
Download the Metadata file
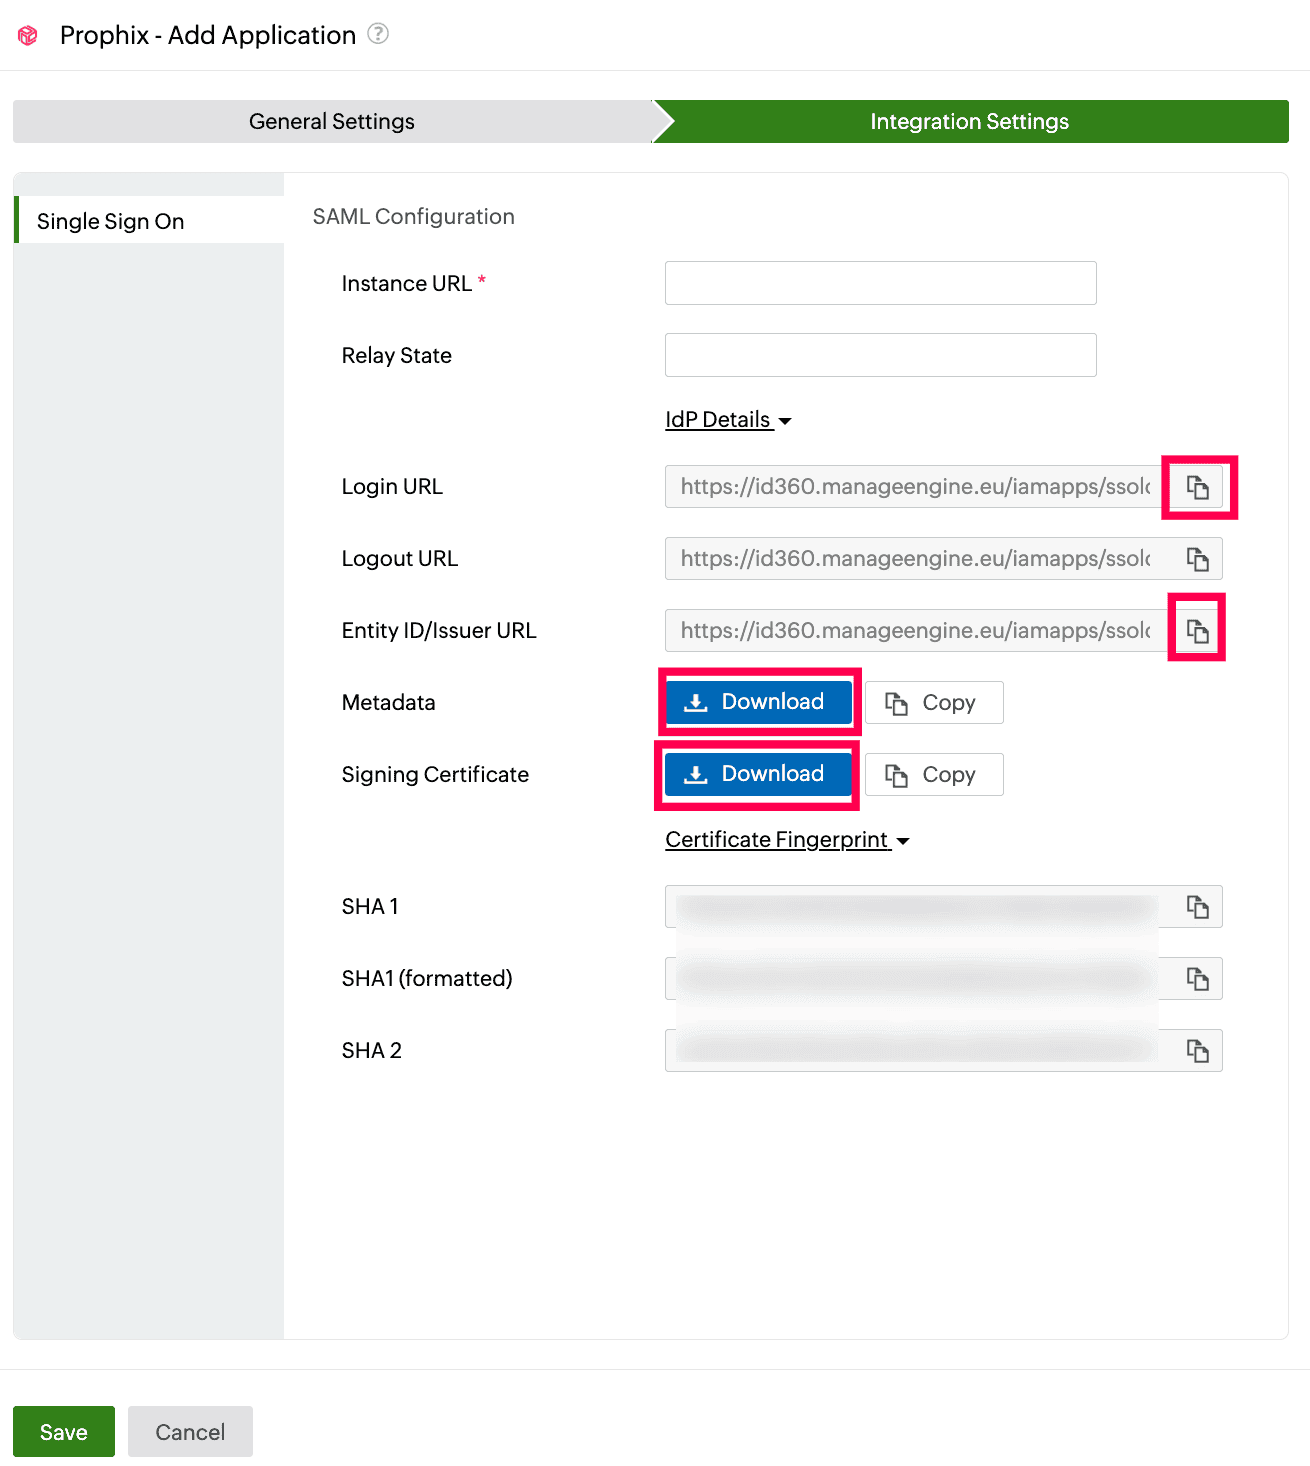pos(758,702)
